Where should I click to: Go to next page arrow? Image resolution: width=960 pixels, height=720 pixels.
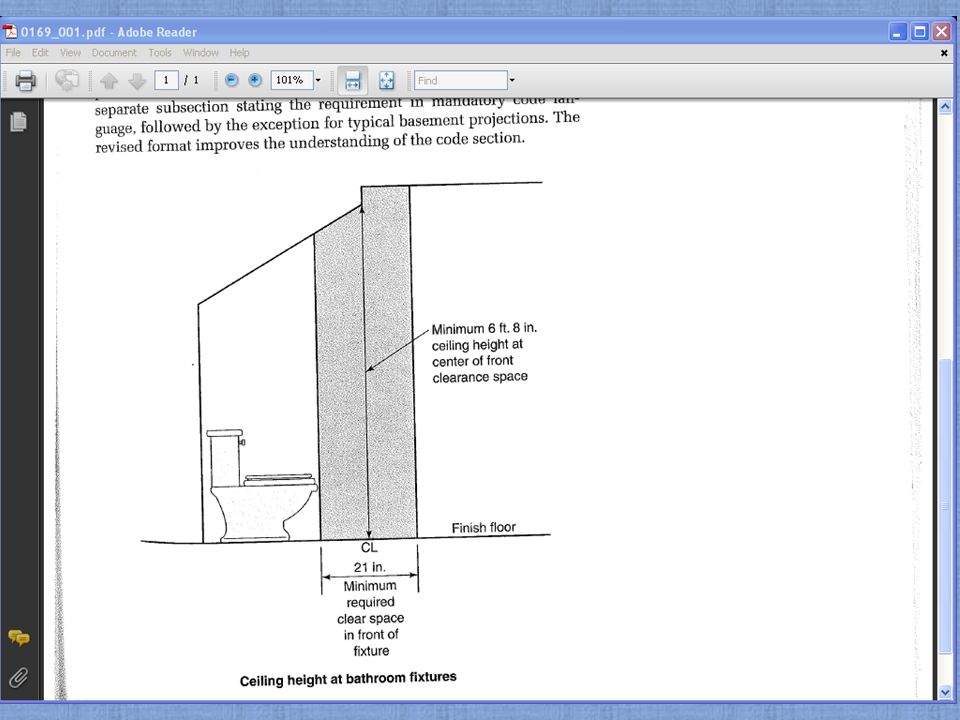(137, 80)
